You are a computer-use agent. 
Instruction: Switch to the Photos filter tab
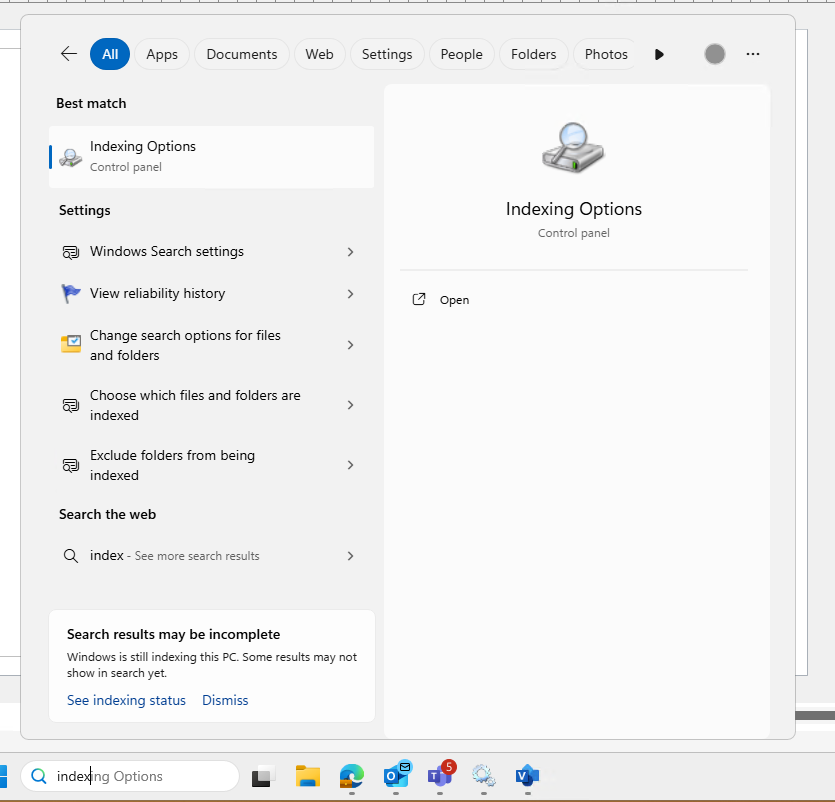(606, 54)
